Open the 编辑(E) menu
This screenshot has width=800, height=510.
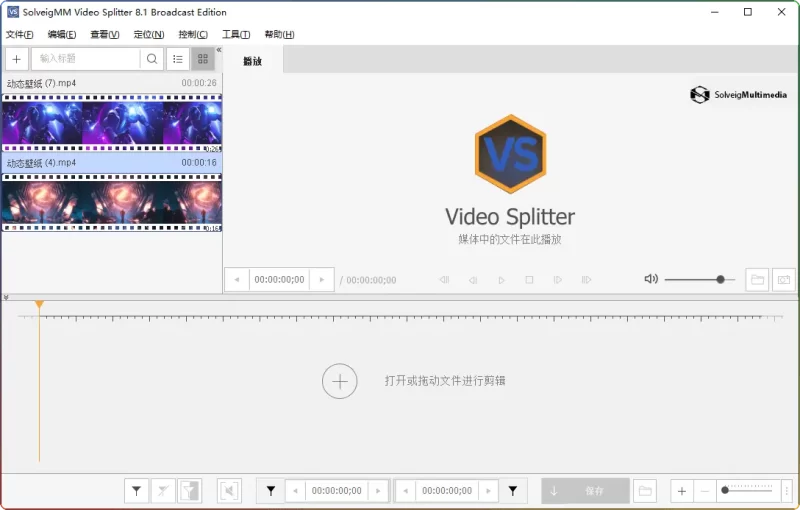point(62,34)
